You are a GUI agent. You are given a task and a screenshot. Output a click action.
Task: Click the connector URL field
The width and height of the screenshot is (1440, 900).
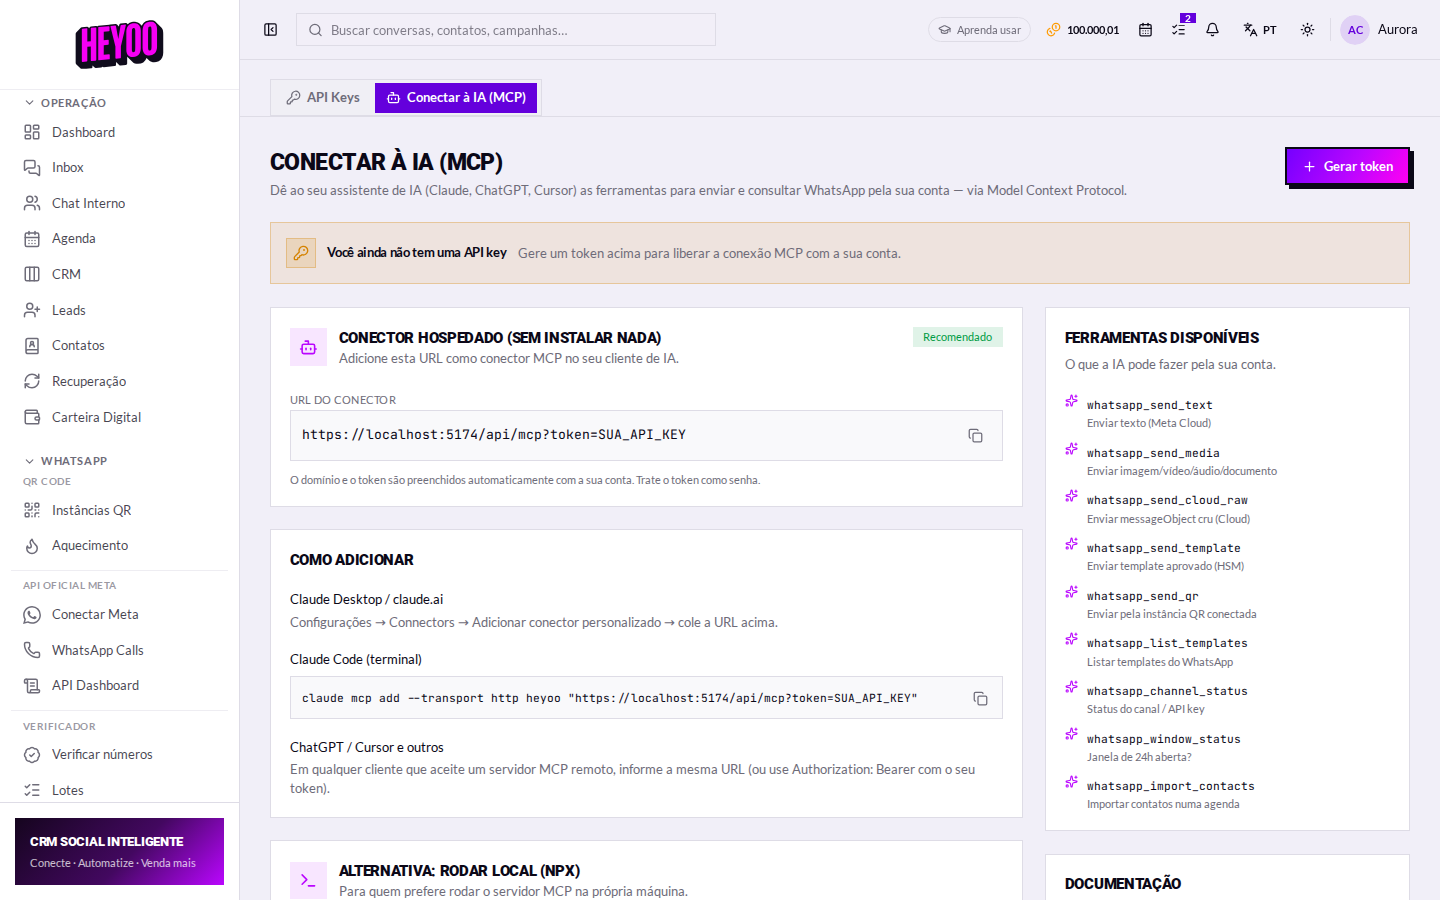click(x=646, y=436)
